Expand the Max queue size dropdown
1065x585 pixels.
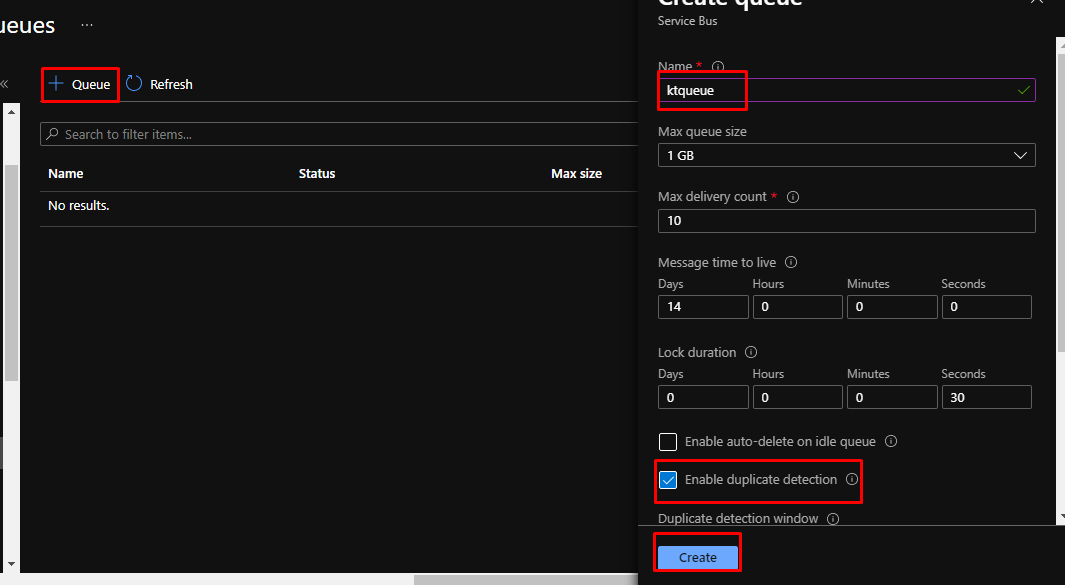coord(846,156)
